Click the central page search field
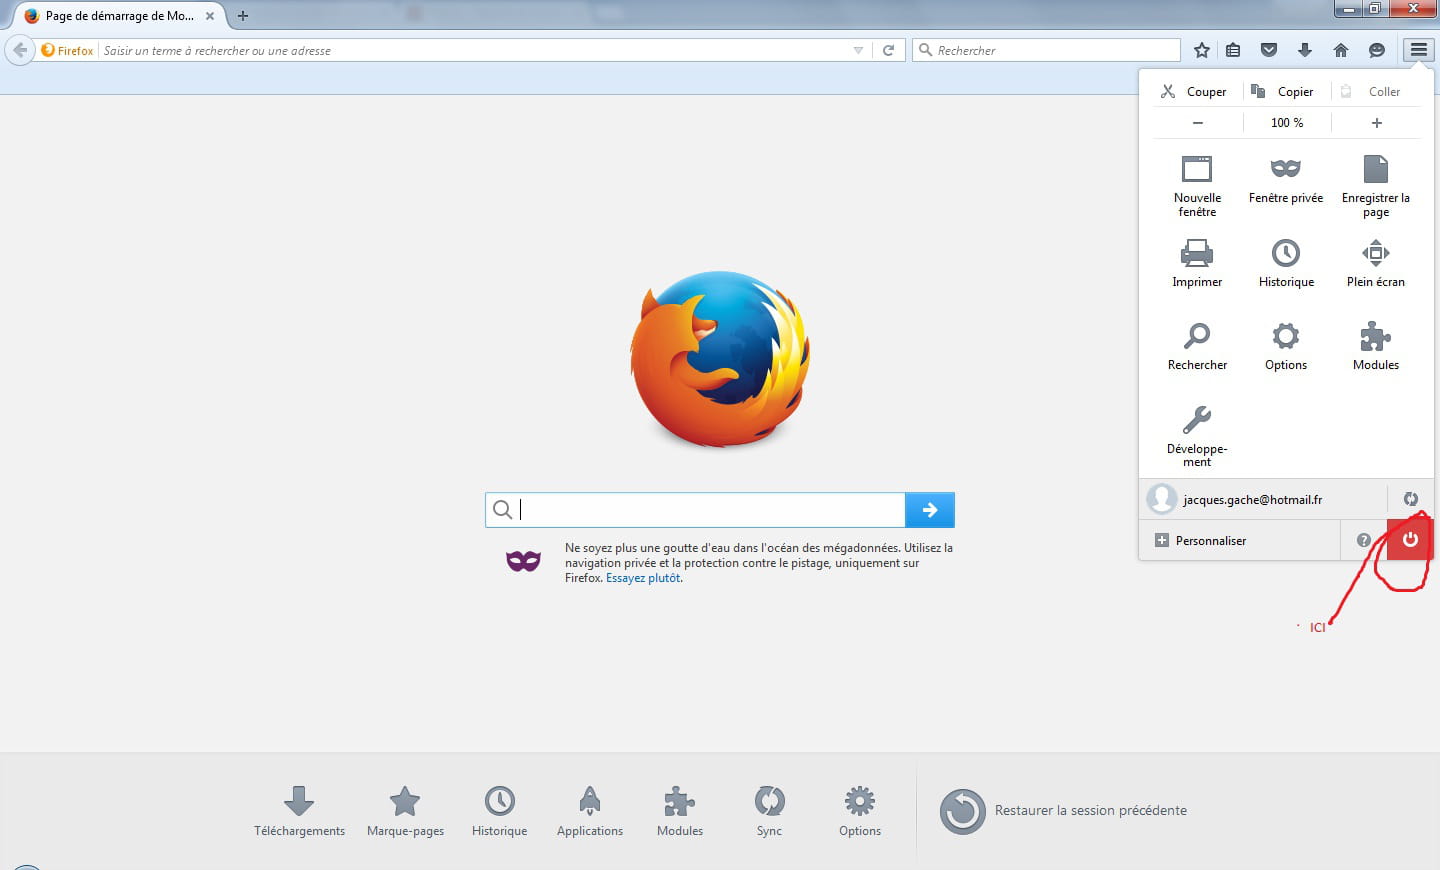This screenshot has height=870, width=1440. 695,510
